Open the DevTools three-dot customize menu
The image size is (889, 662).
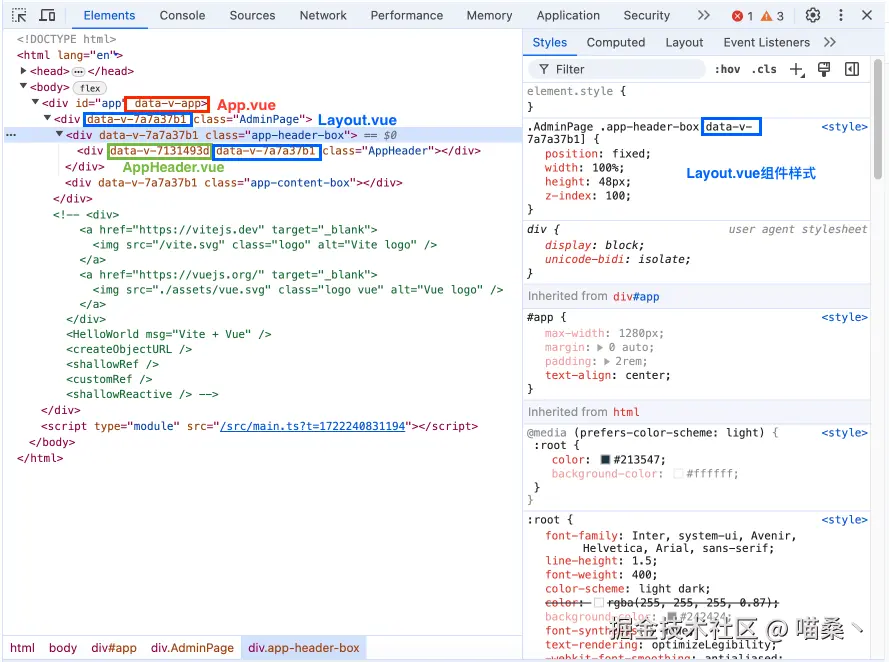tap(841, 15)
